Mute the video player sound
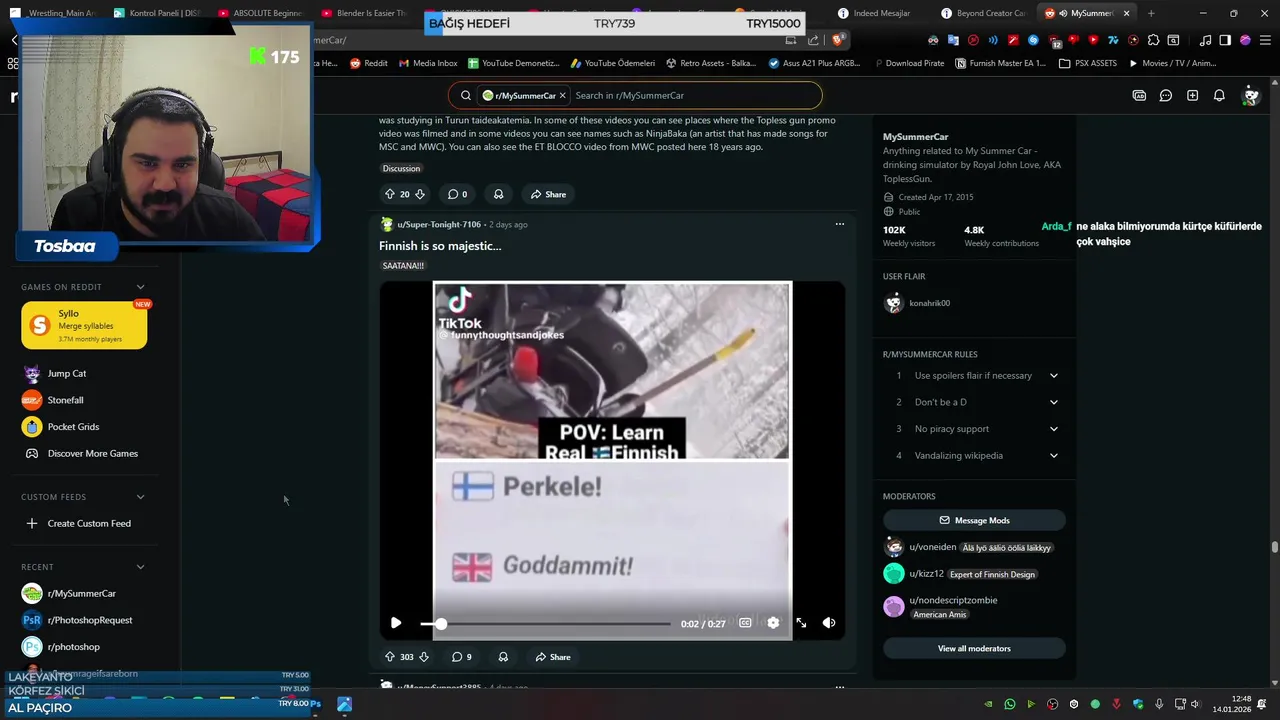 click(x=829, y=623)
